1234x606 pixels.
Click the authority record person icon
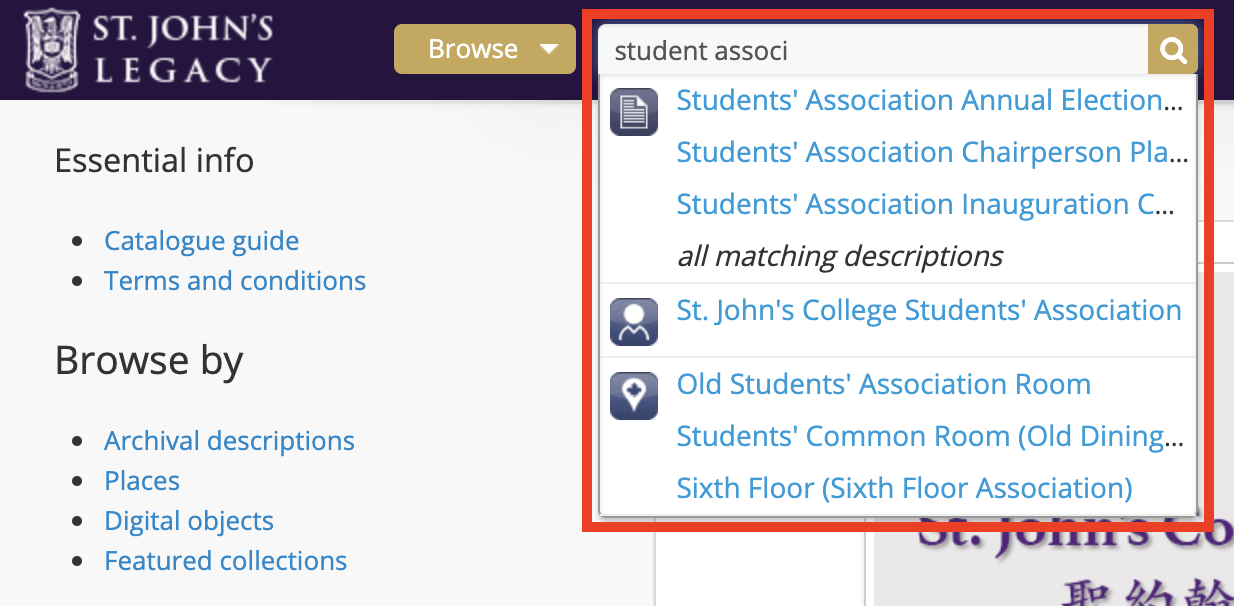[x=633, y=322]
